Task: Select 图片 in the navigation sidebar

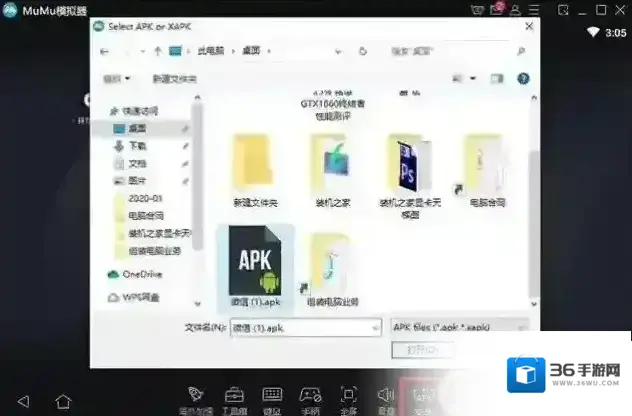Action: (137, 181)
